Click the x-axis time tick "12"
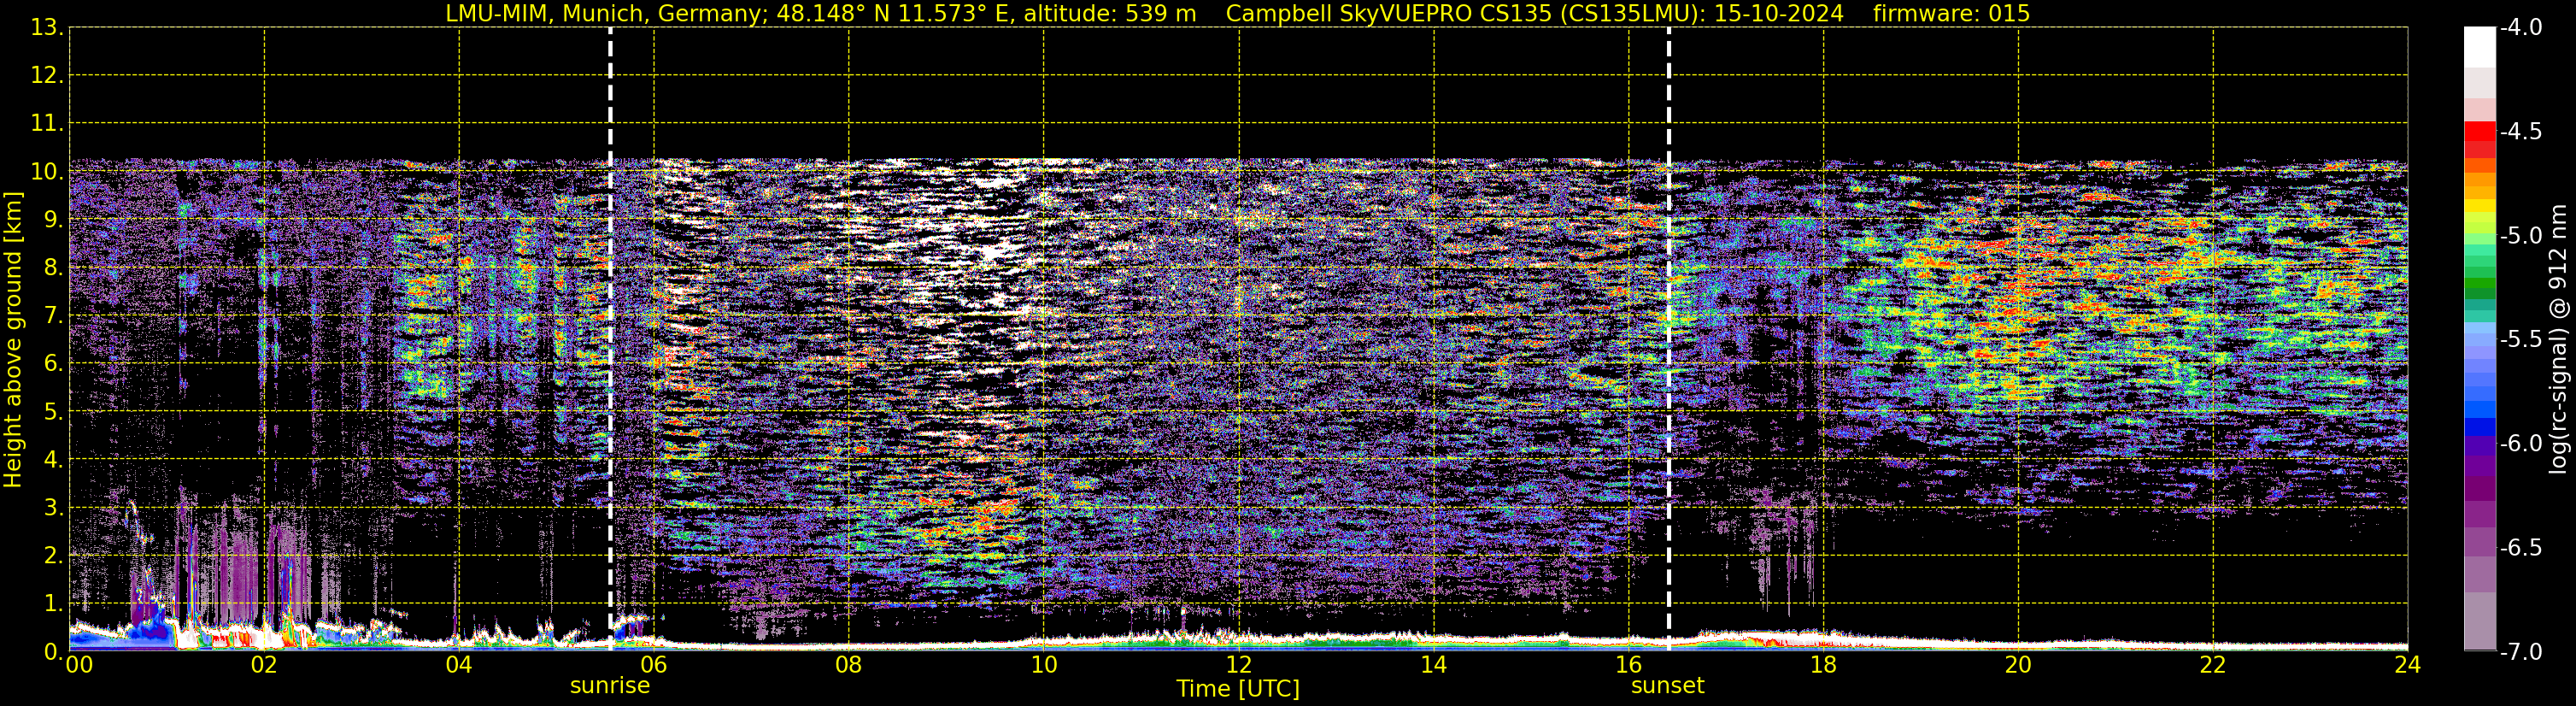 pyautogui.click(x=1238, y=665)
